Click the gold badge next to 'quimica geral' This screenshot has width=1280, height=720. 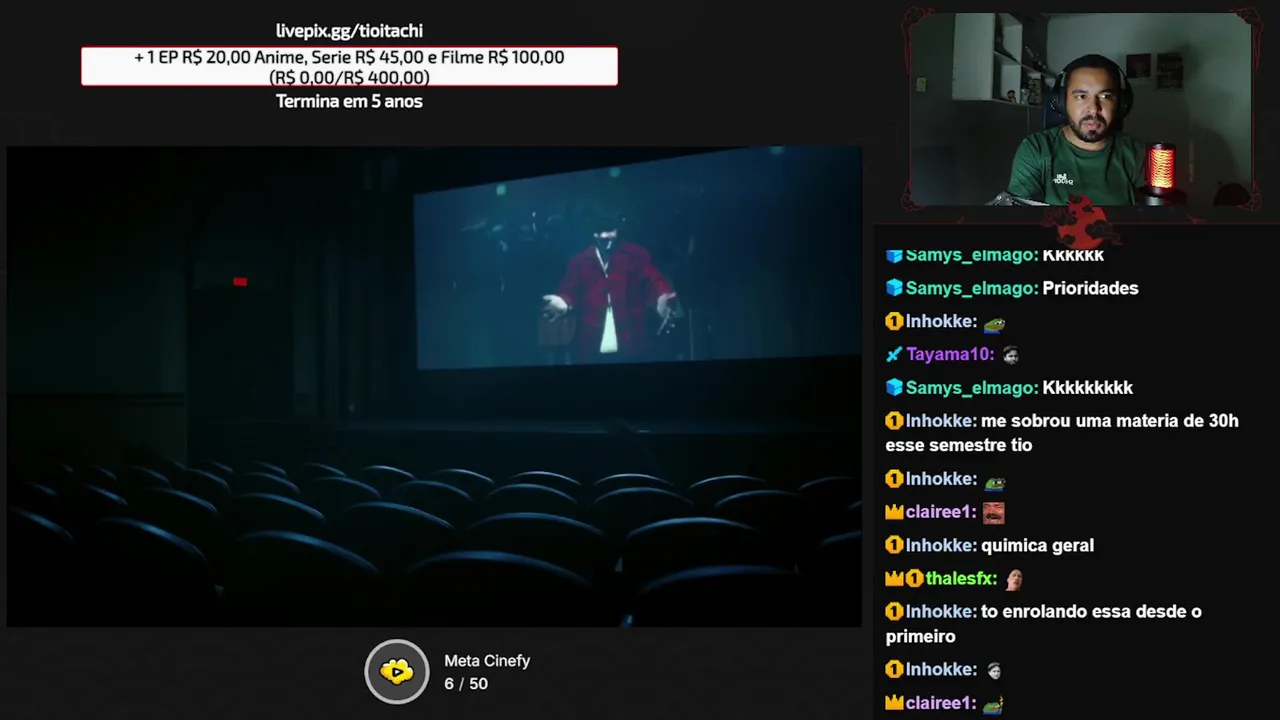(894, 545)
